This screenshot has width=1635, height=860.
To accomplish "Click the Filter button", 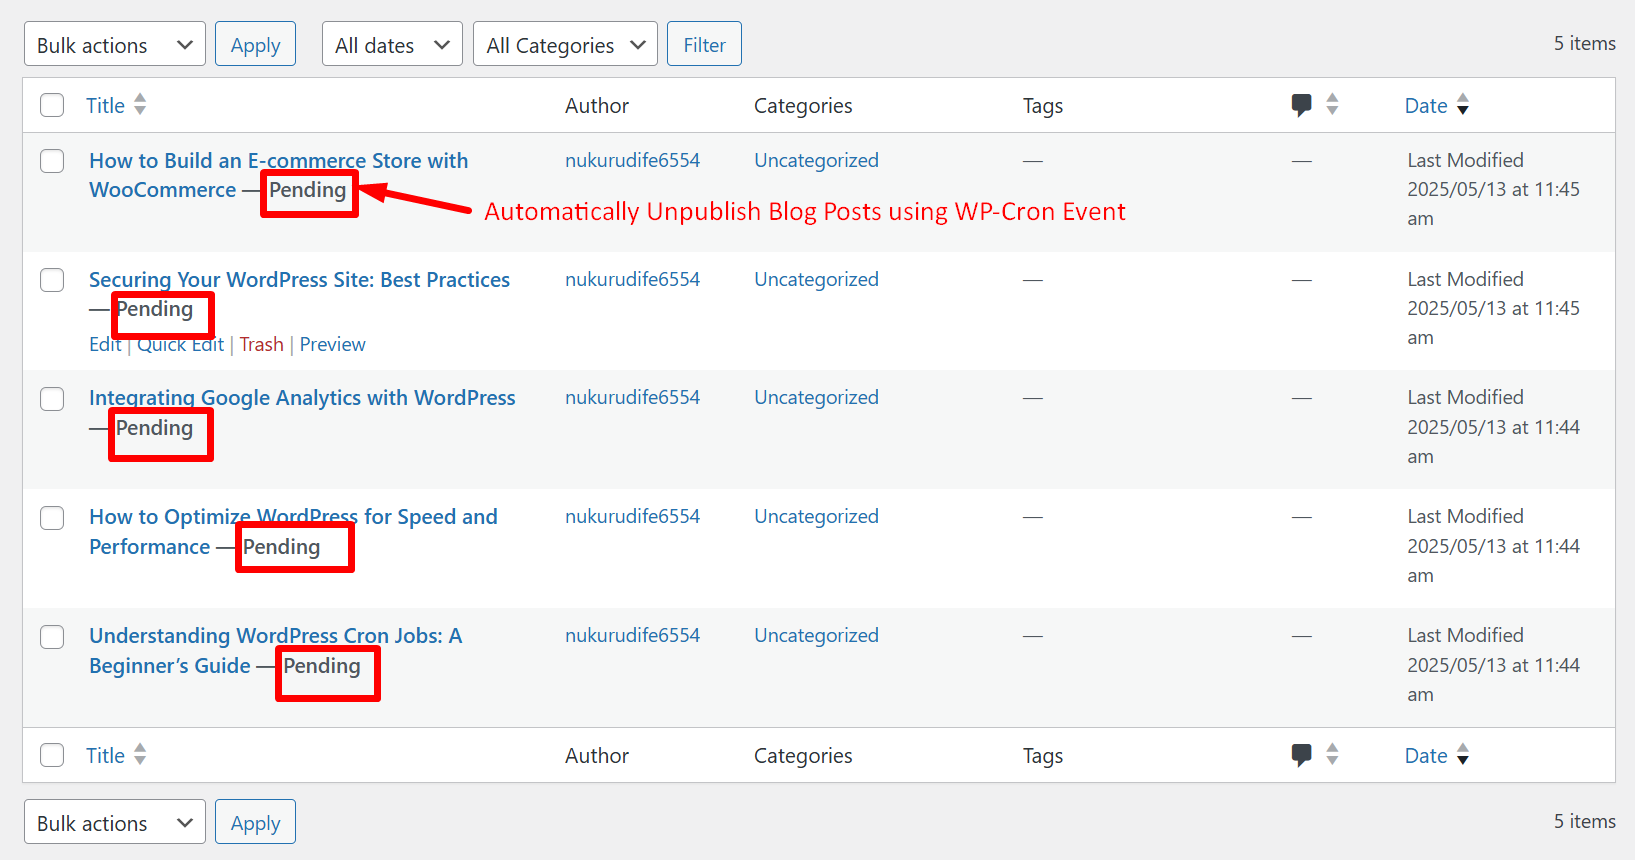I will pyautogui.click(x=704, y=45).
